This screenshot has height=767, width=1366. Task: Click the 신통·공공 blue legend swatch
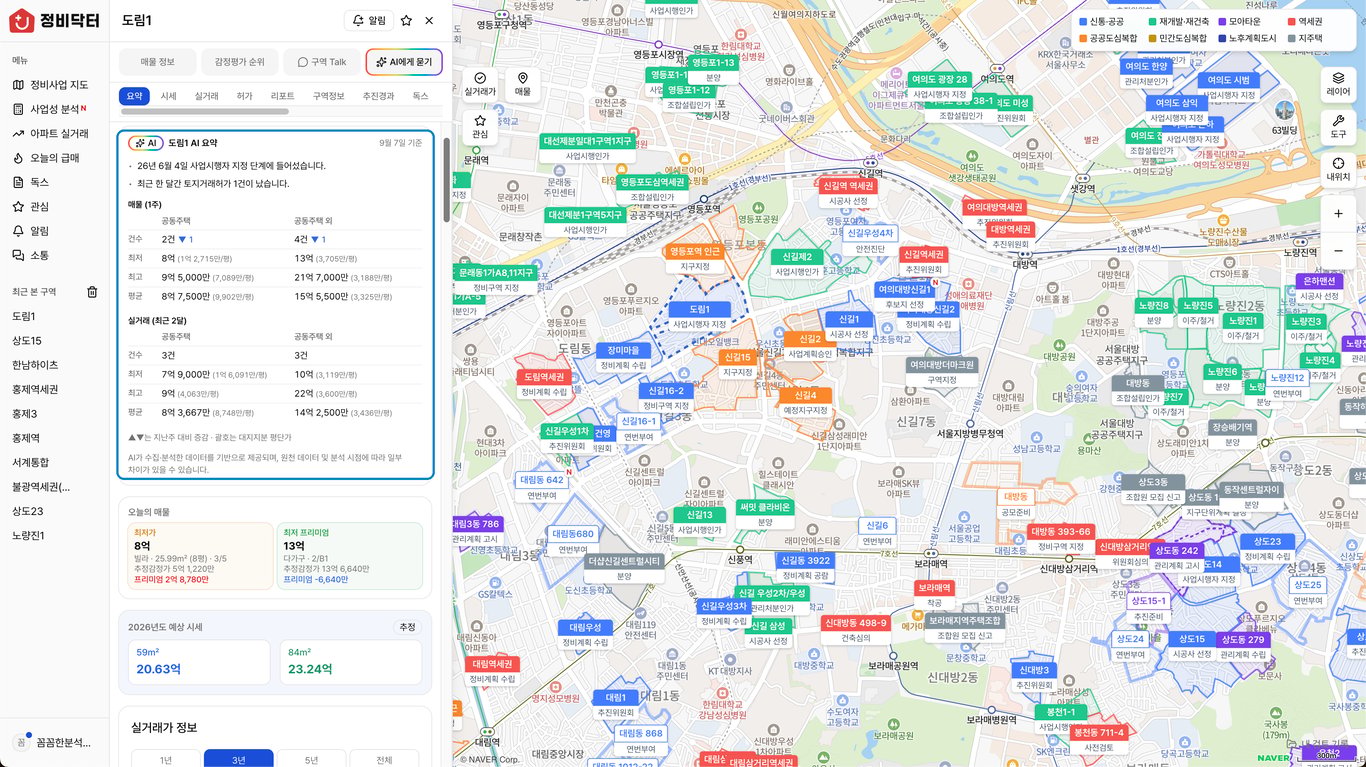coord(1083,21)
